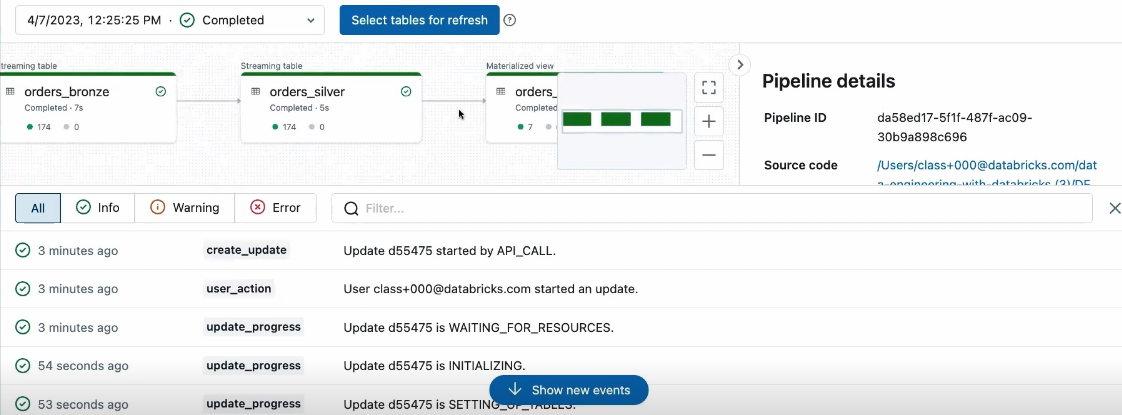Click the Show new events button
Viewport: 1122px width, 415px height.
click(x=569, y=390)
